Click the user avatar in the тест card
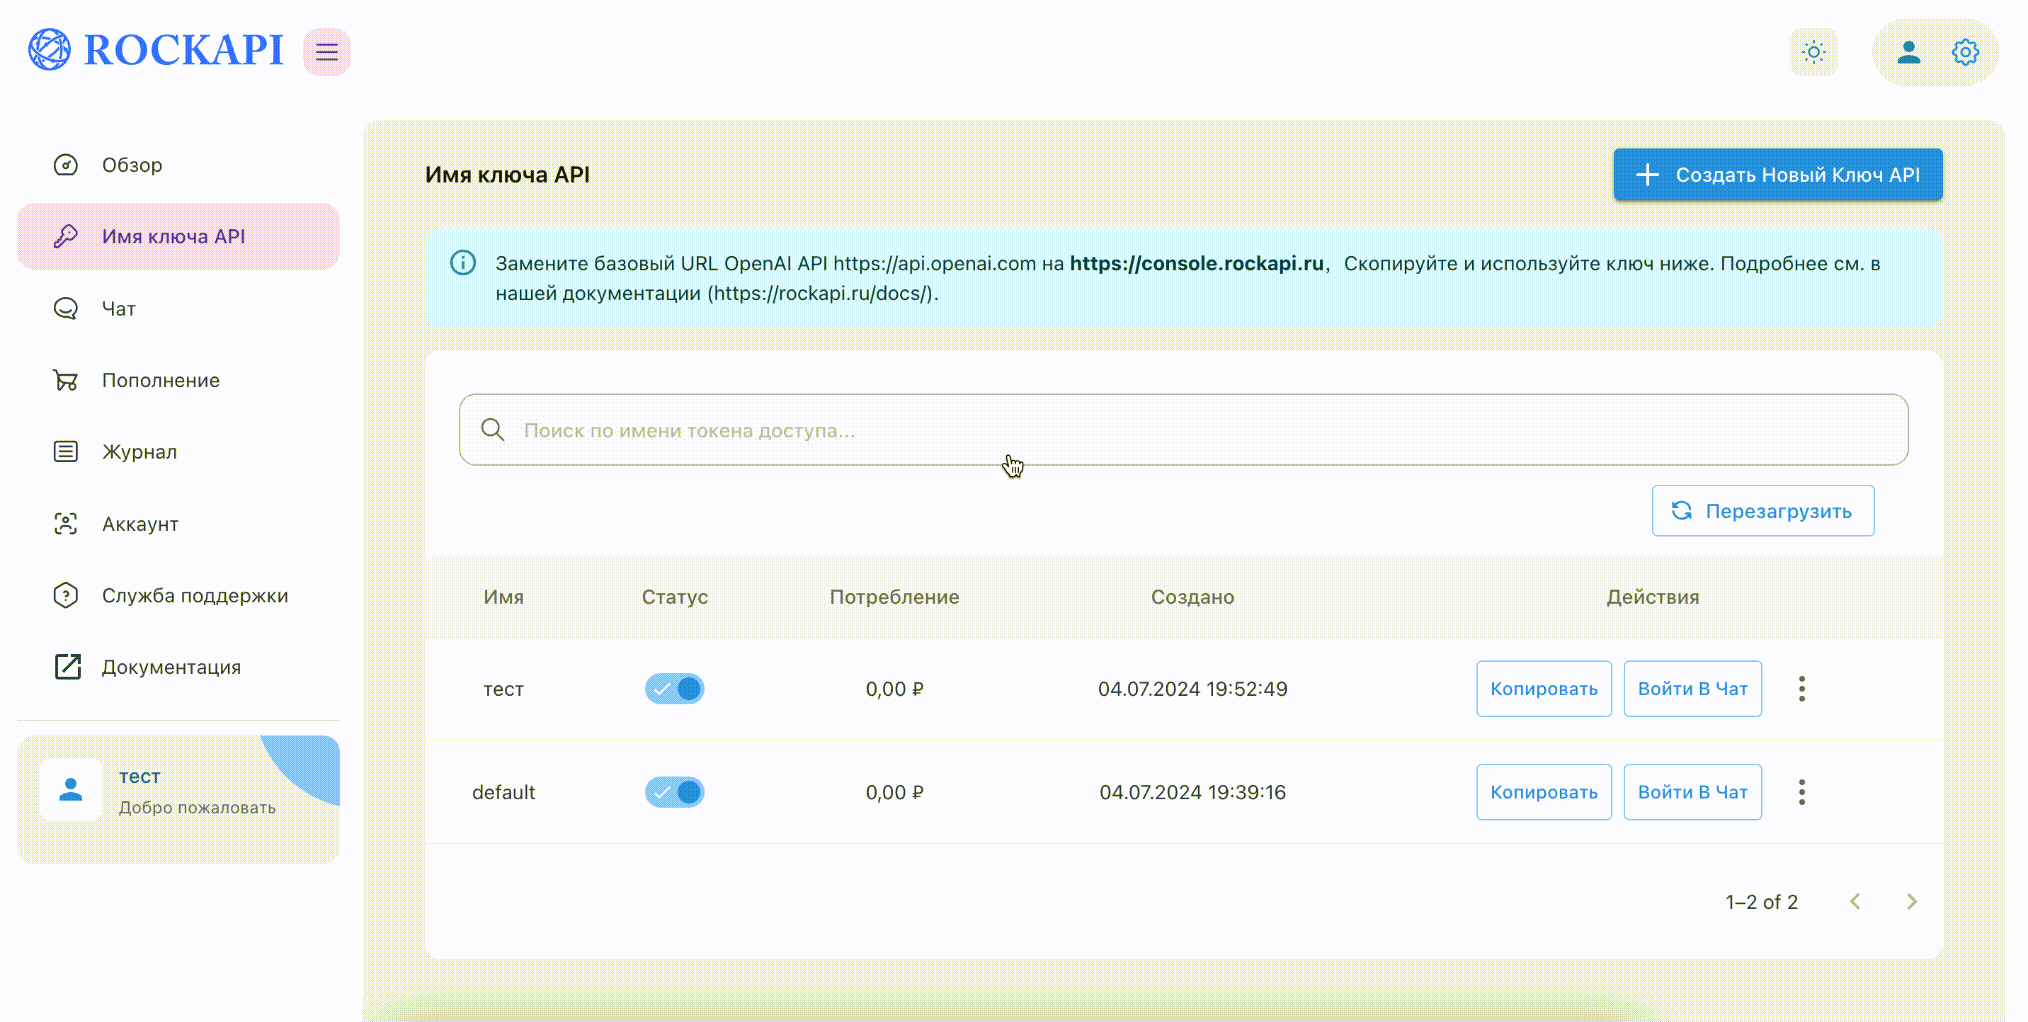The width and height of the screenshot is (2028, 1022). [70, 790]
